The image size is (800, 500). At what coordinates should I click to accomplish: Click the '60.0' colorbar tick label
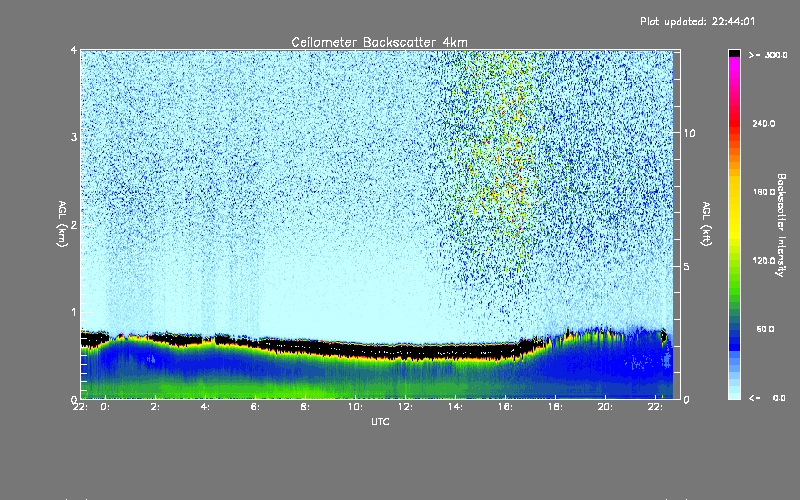click(765, 329)
